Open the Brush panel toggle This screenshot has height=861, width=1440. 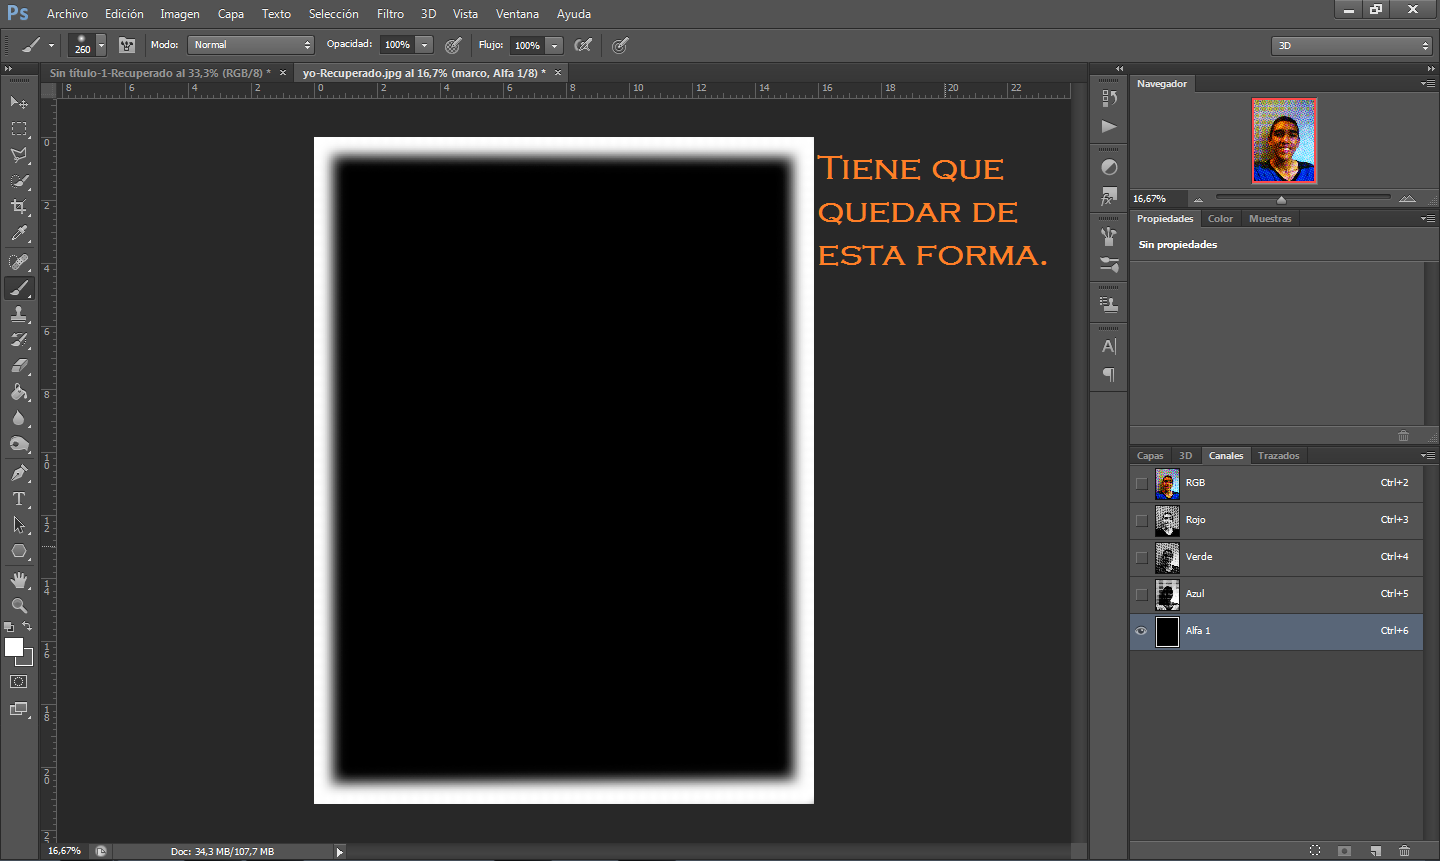click(127, 45)
